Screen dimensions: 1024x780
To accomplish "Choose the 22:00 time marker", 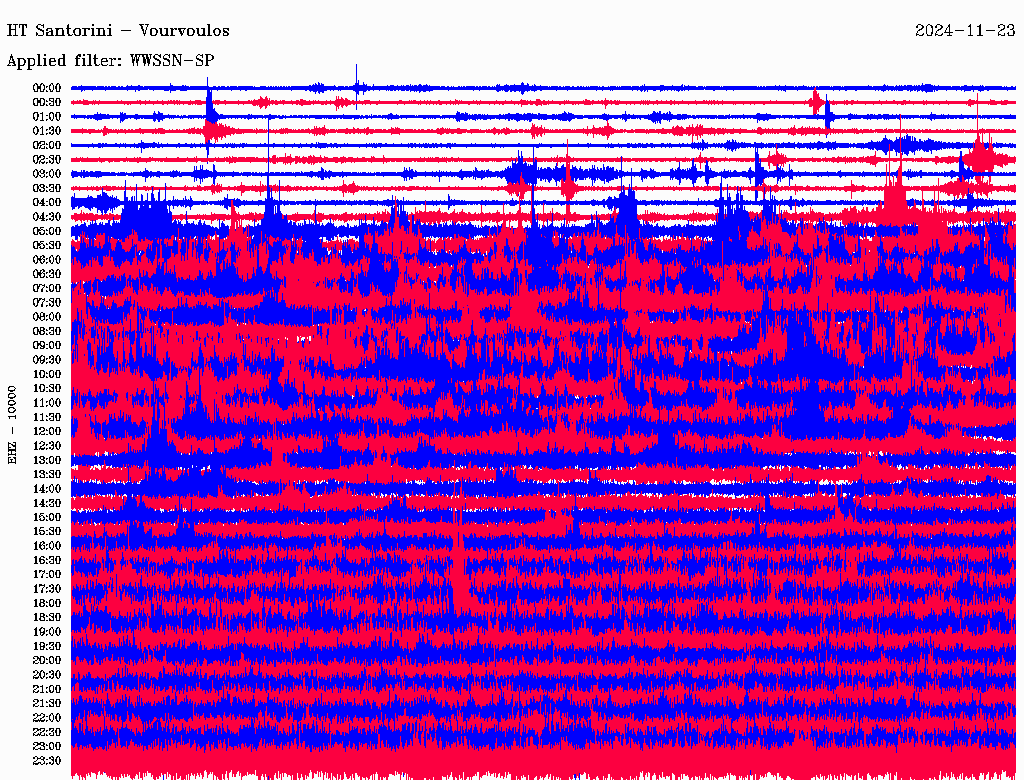I will (47, 718).
